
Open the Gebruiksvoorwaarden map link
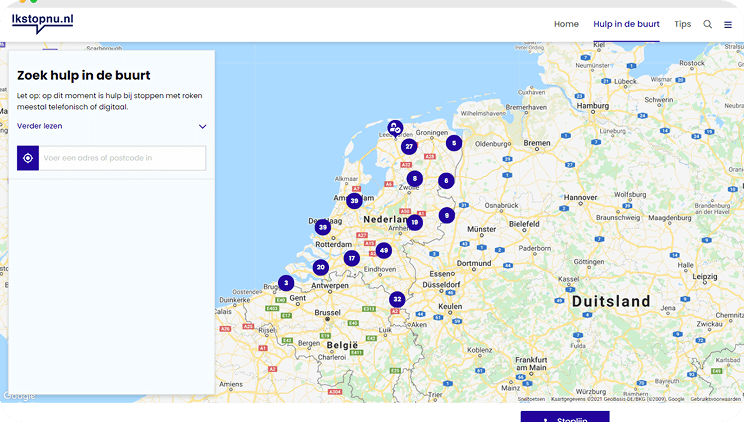coord(716,399)
